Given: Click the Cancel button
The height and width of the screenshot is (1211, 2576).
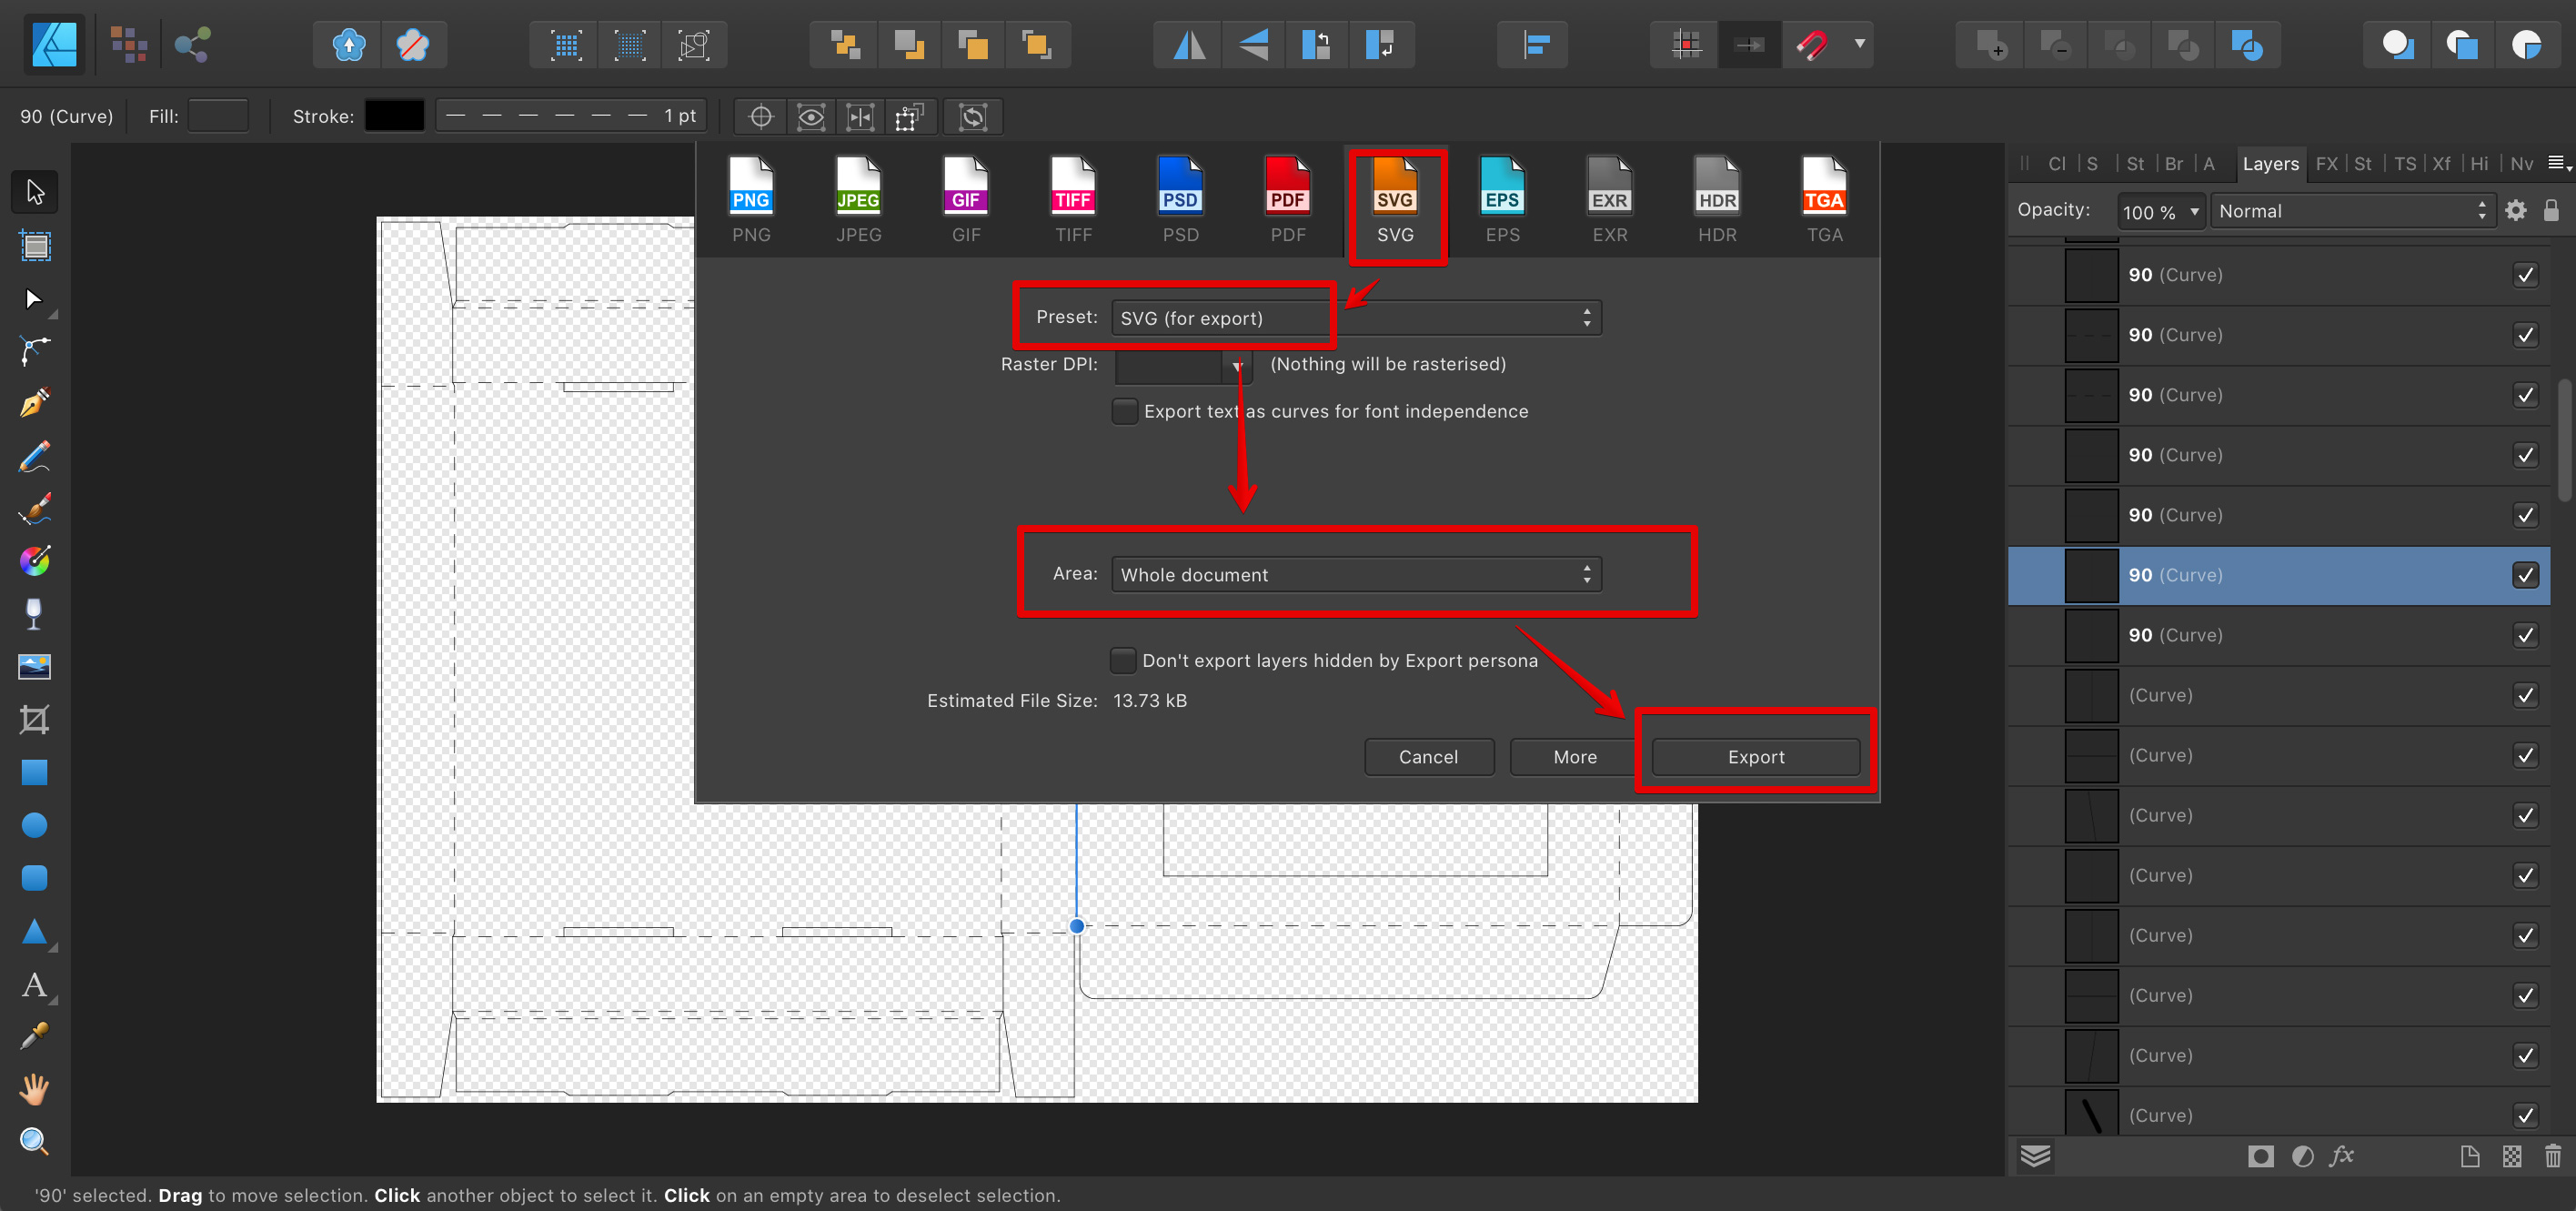Looking at the screenshot, I should (x=1429, y=757).
